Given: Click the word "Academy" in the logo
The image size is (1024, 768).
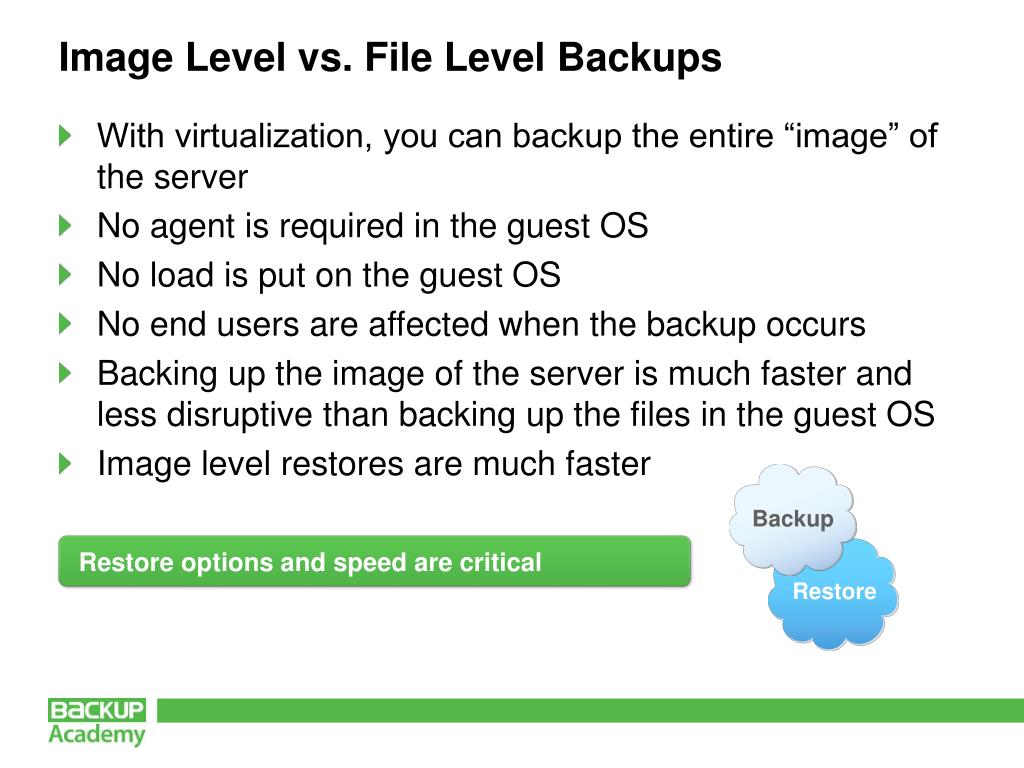Looking at the screenshot, I should pyautogui.click(x=97, y=735).
